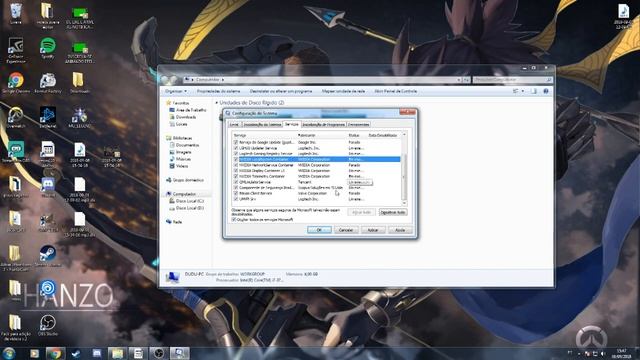This screenshot has height=360, width=640.
Task: Click the folder Explorer taskbar icon
Action: [118, 353]
